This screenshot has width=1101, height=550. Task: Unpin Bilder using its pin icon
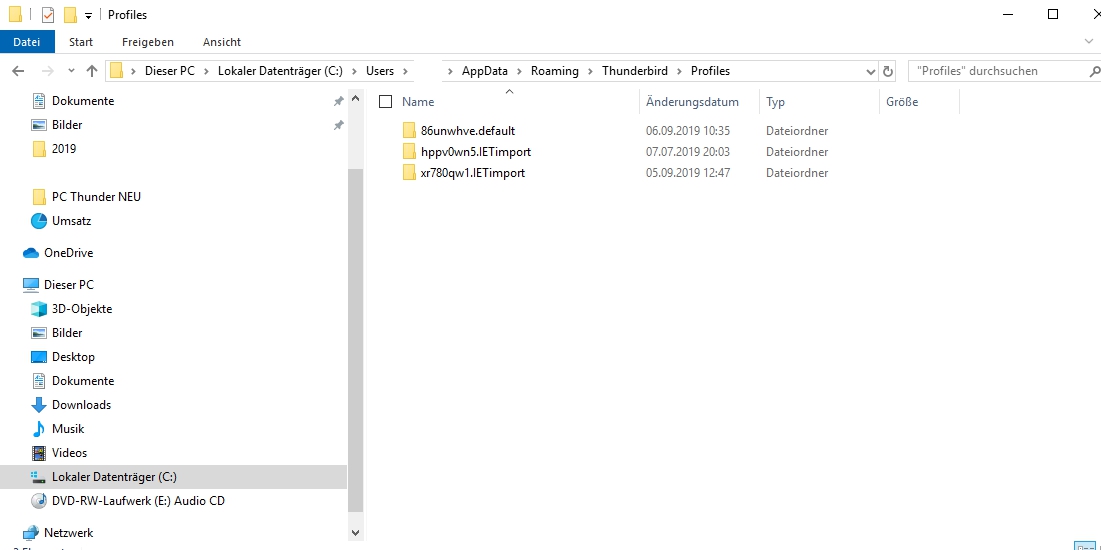338,125
